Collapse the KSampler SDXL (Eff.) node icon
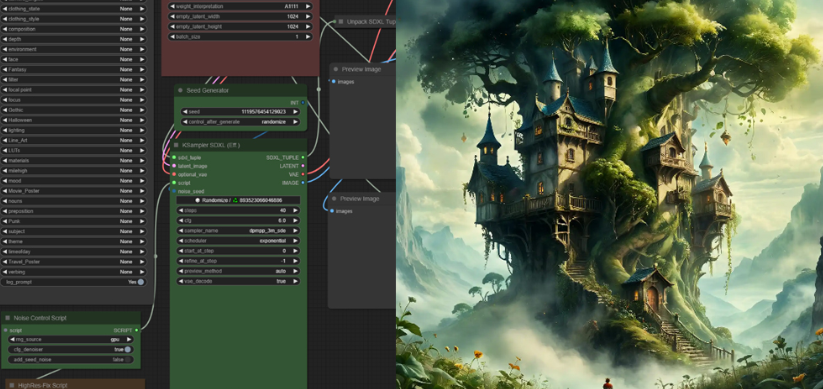Viewport: 823px width, 389px height. pos(176,145)
